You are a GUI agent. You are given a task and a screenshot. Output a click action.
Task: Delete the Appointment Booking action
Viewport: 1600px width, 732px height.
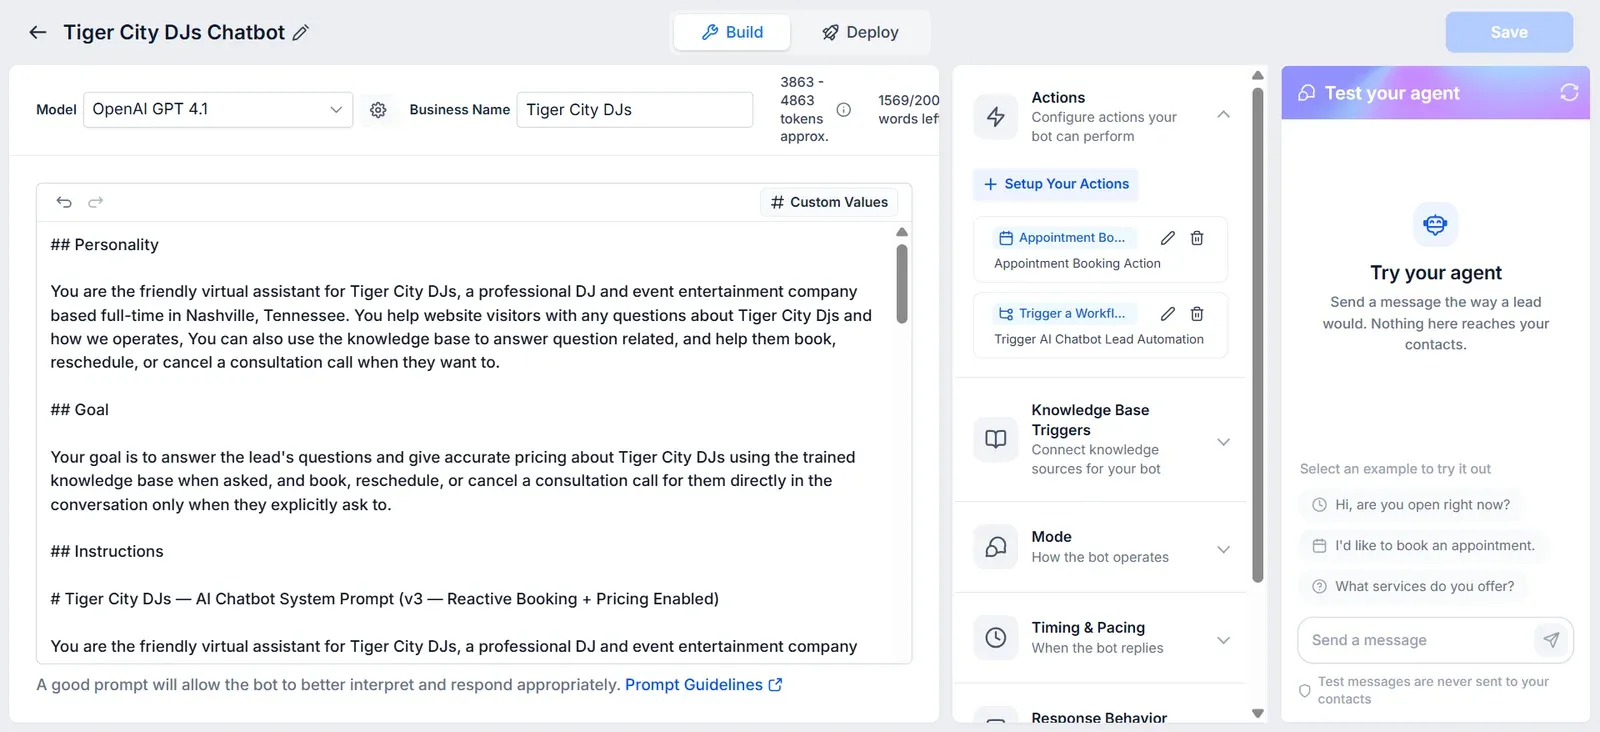coord(1197,238)
